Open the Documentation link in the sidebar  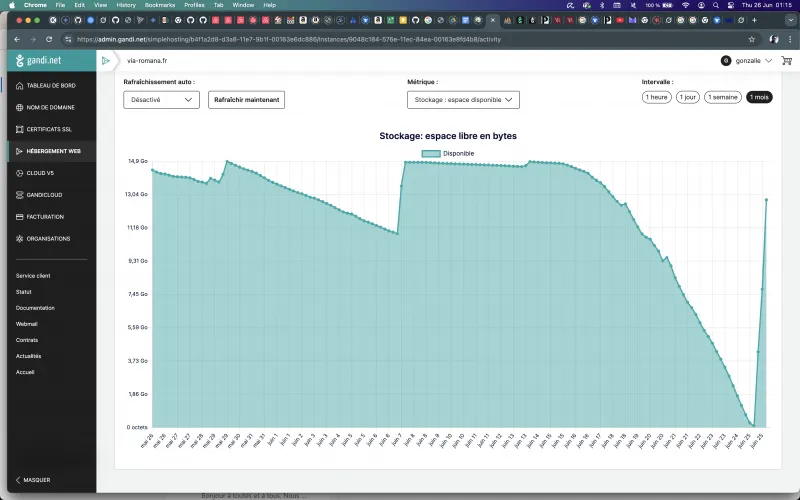[x=35, y=308]
